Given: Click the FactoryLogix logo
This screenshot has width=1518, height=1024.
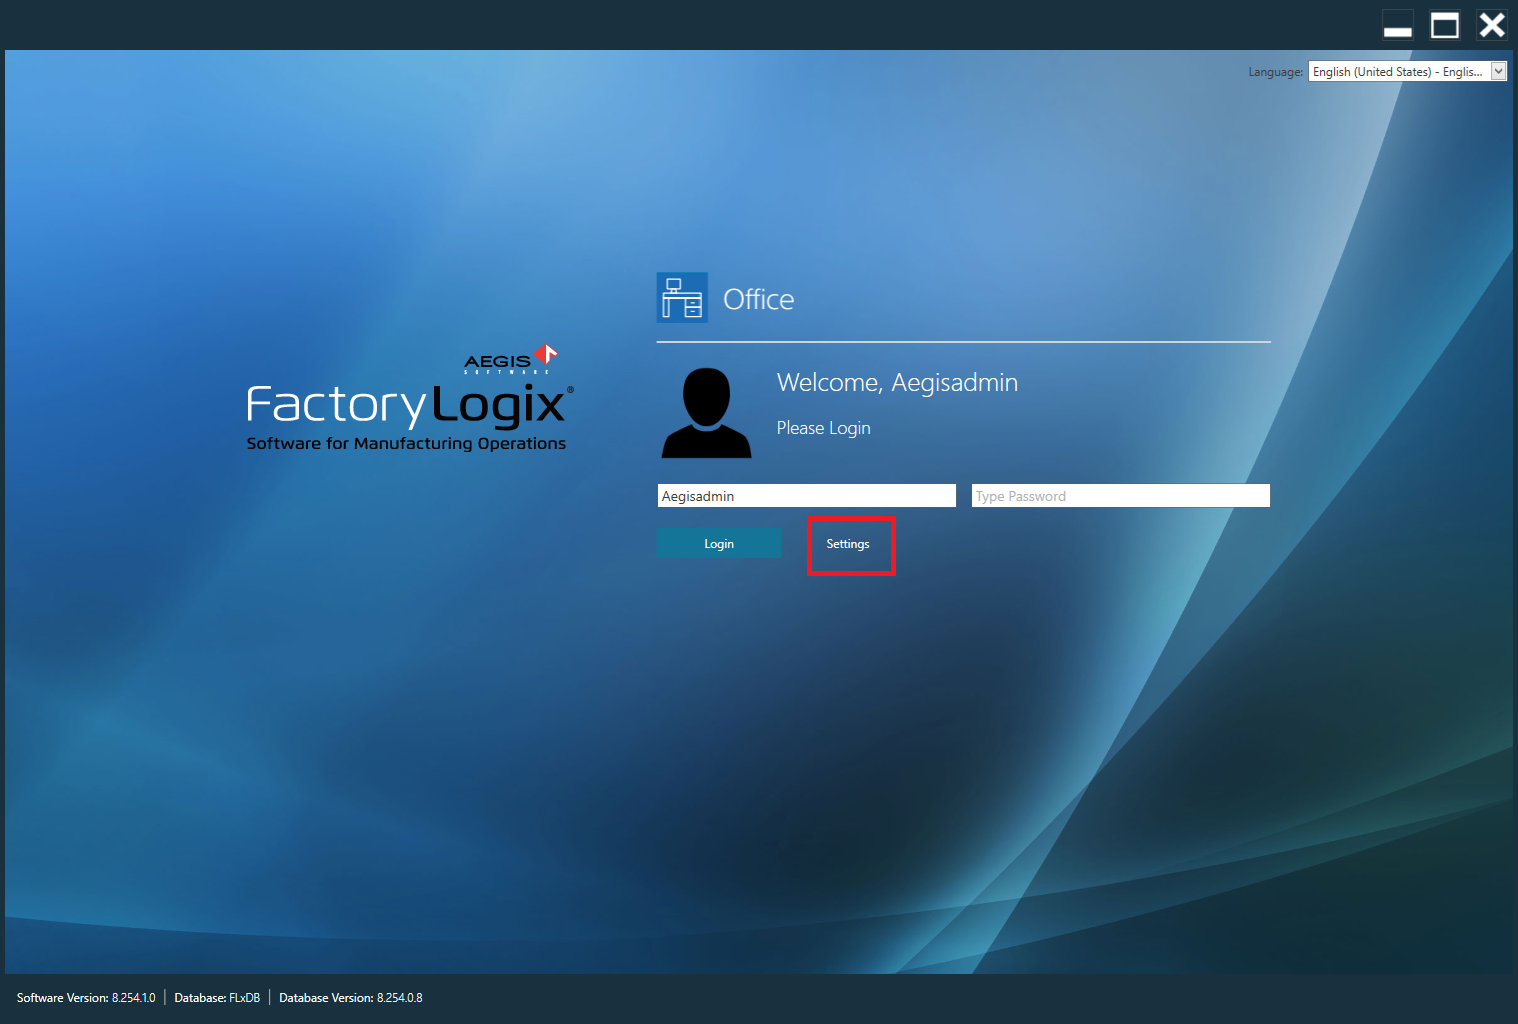Looking at the screenshot, I should (x=406, y=405).
